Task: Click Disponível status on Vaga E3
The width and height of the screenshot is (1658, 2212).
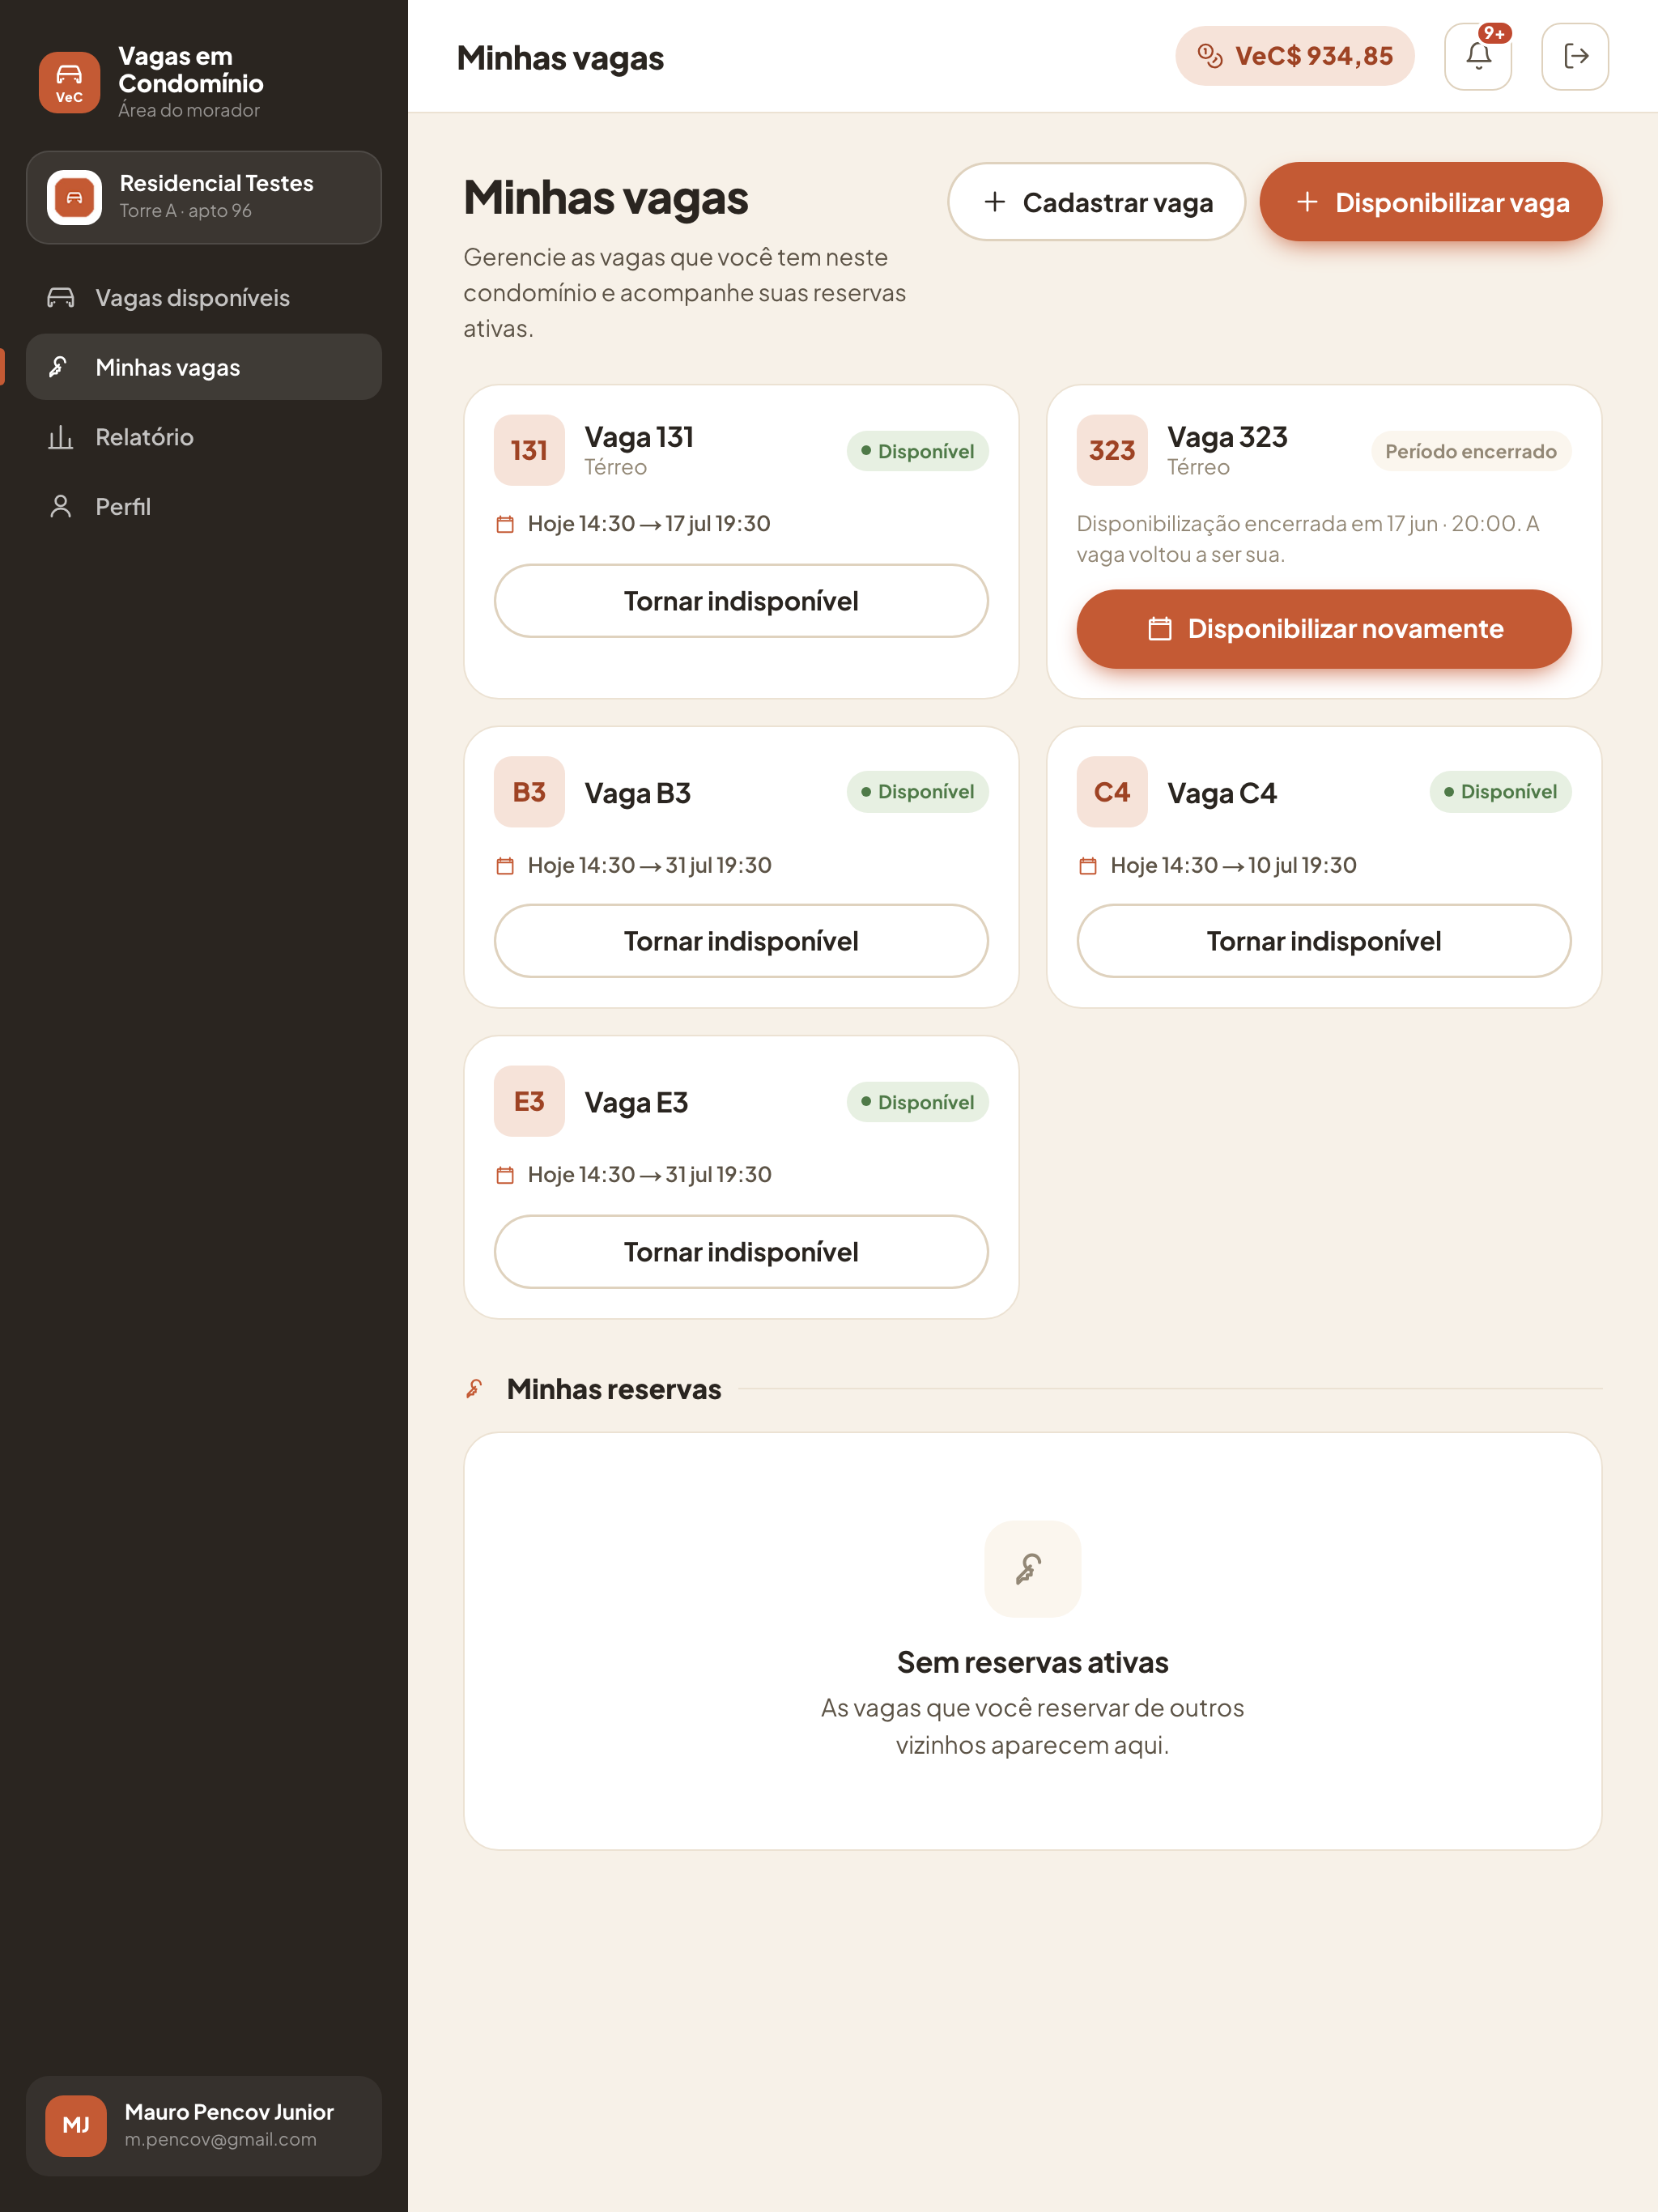Action: (917, 1102)
